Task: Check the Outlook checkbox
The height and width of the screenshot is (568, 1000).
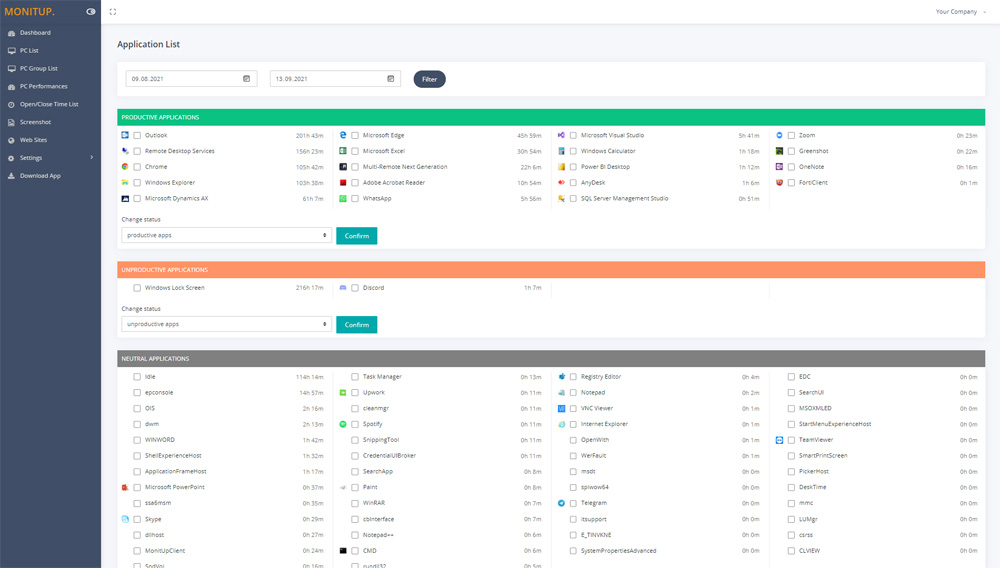Action: (x=137, y=135)
